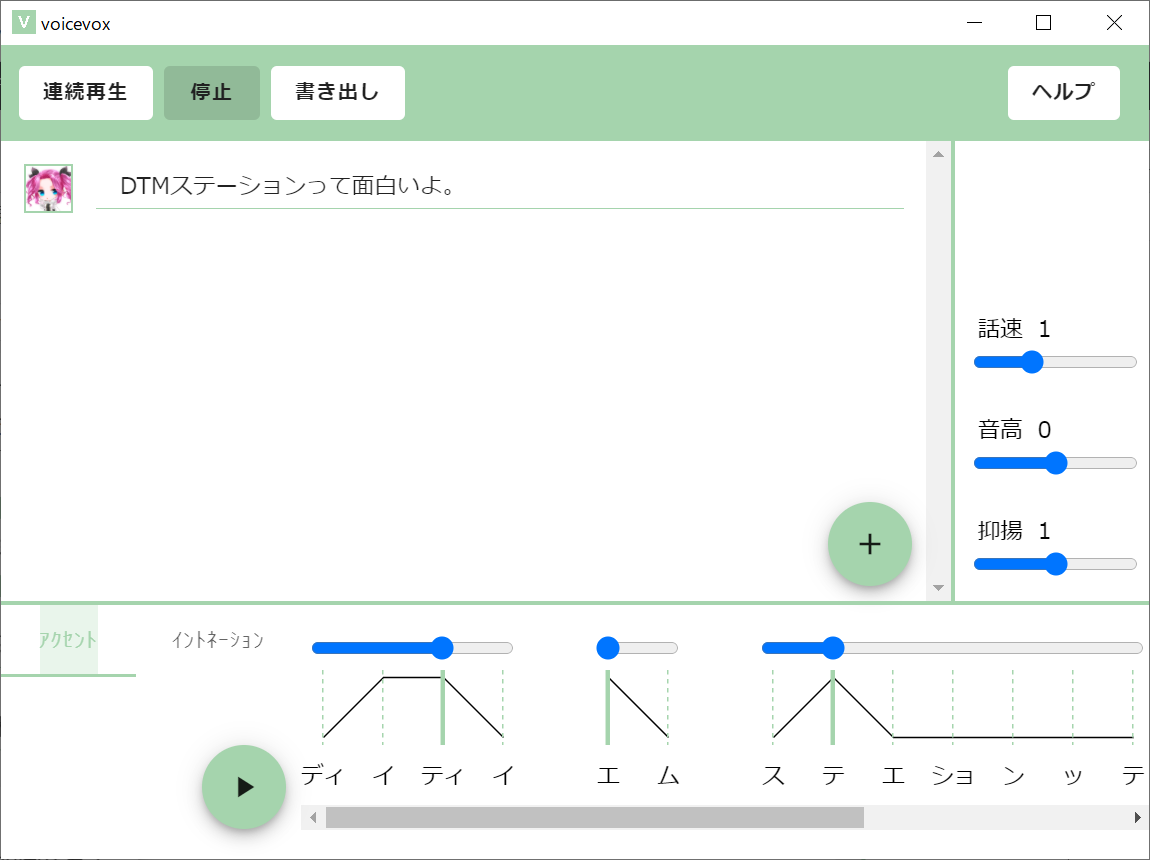Screen dimensions: 1150x860
Task: Switch to the イントネーション tab
Action: [x=218, y=640]
